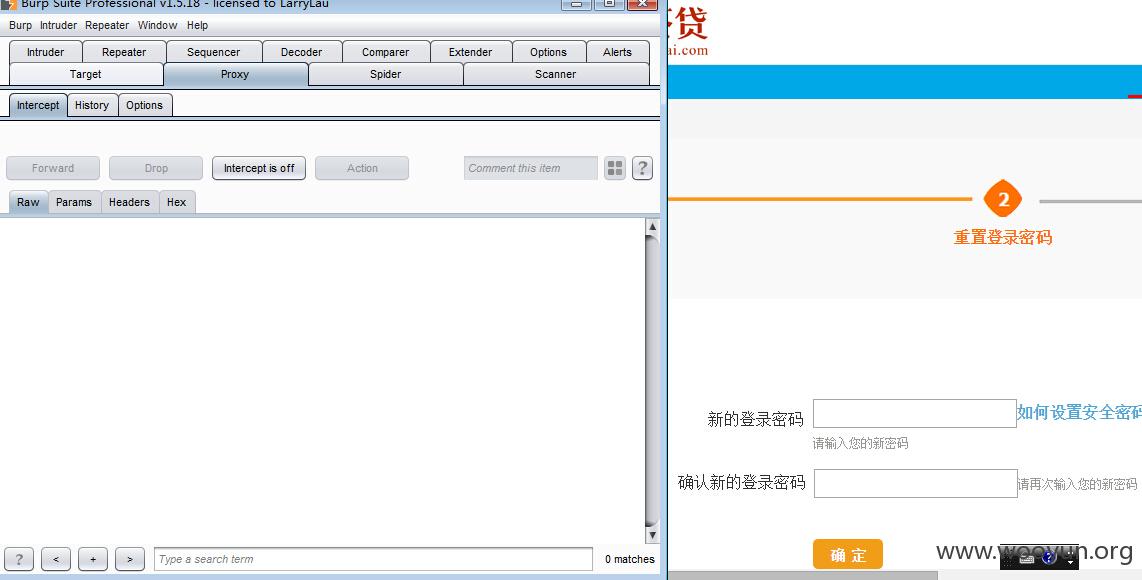This screenshot has width=1142, height=580.
Task: Switch to the Target tab
Action: [86, 74]
